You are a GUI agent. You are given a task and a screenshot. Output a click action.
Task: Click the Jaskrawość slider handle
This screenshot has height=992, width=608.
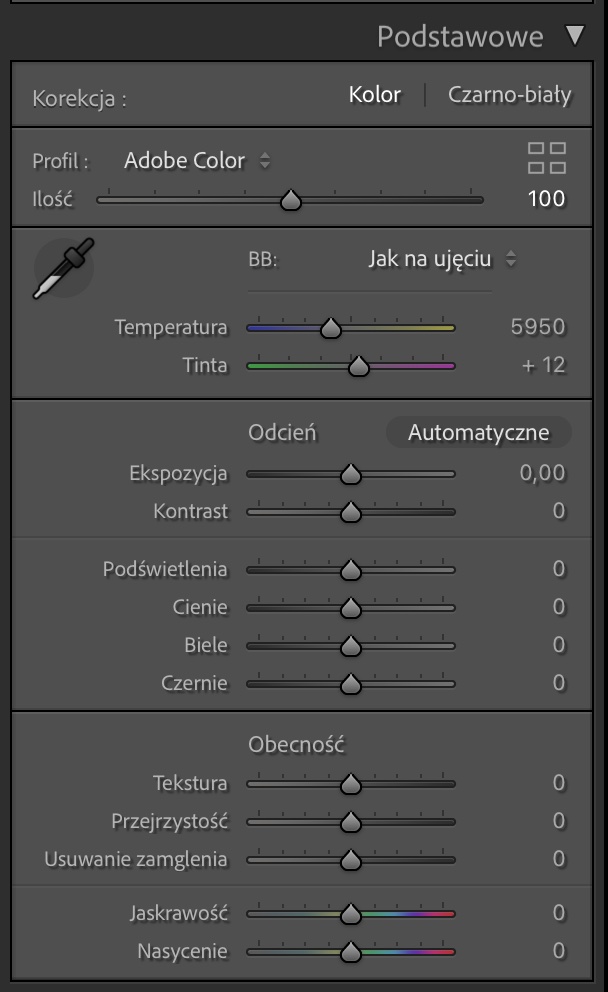351,914
